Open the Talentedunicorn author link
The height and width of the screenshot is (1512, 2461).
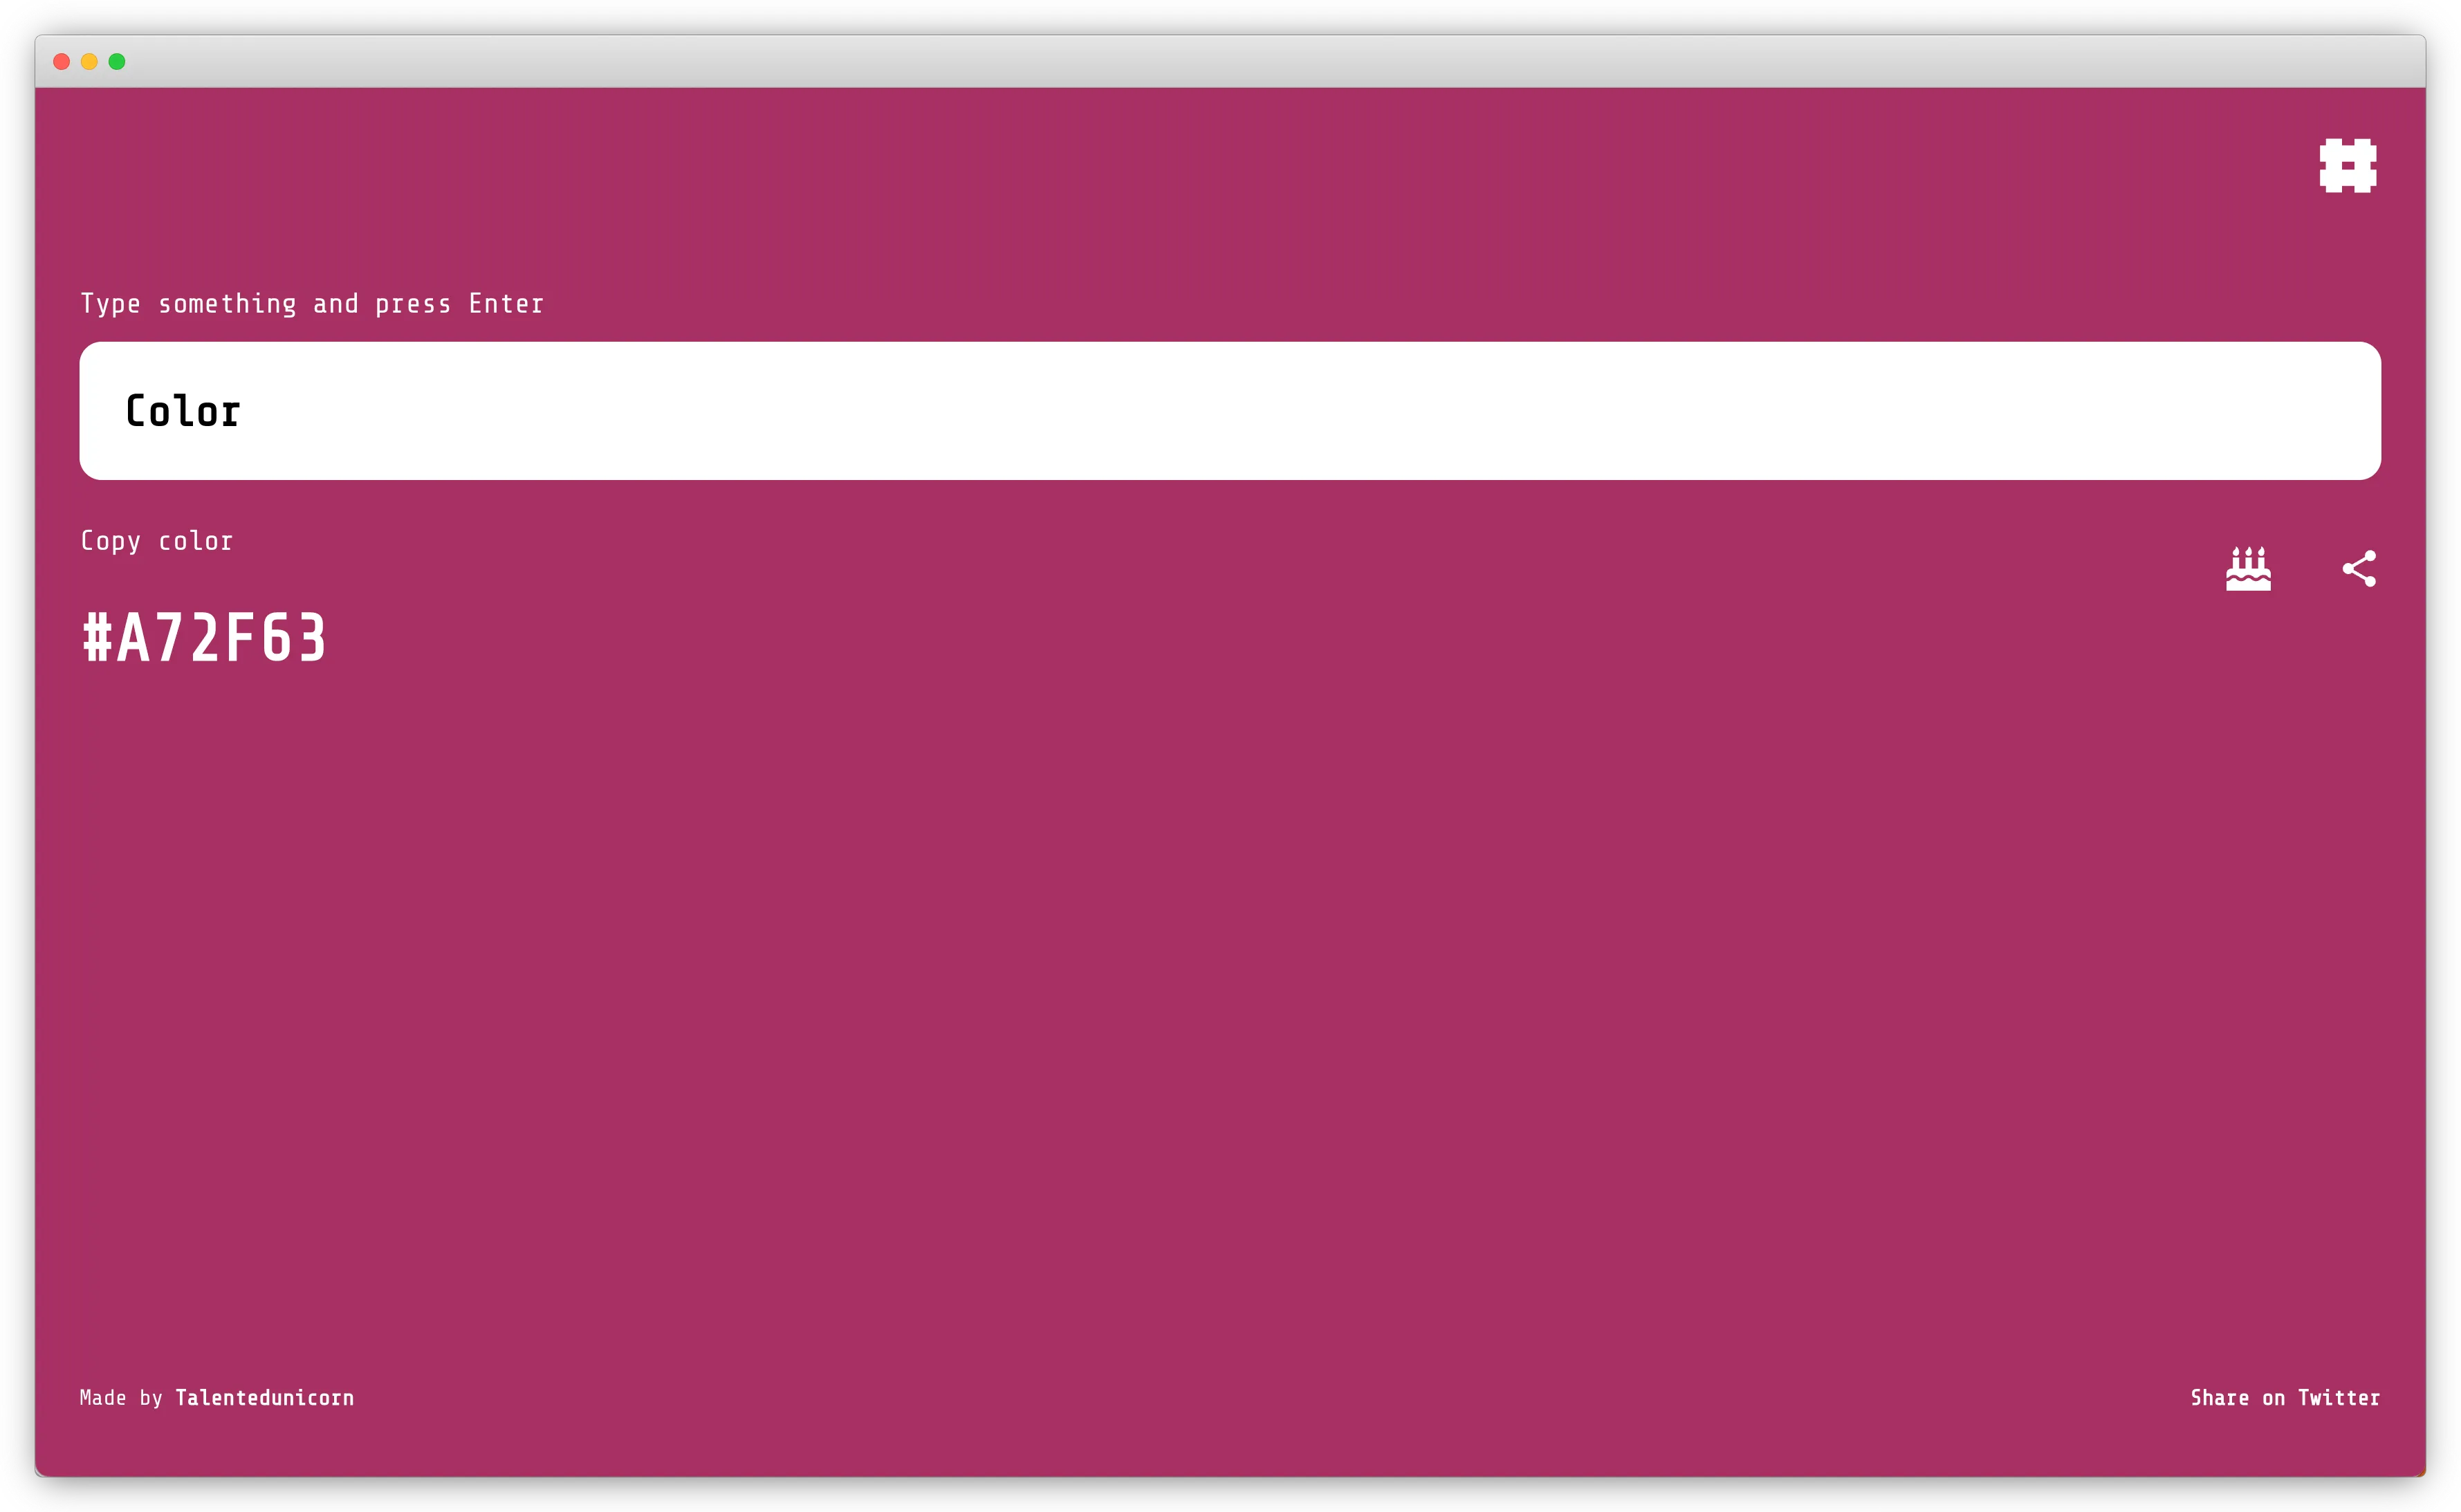(264, 1398)
